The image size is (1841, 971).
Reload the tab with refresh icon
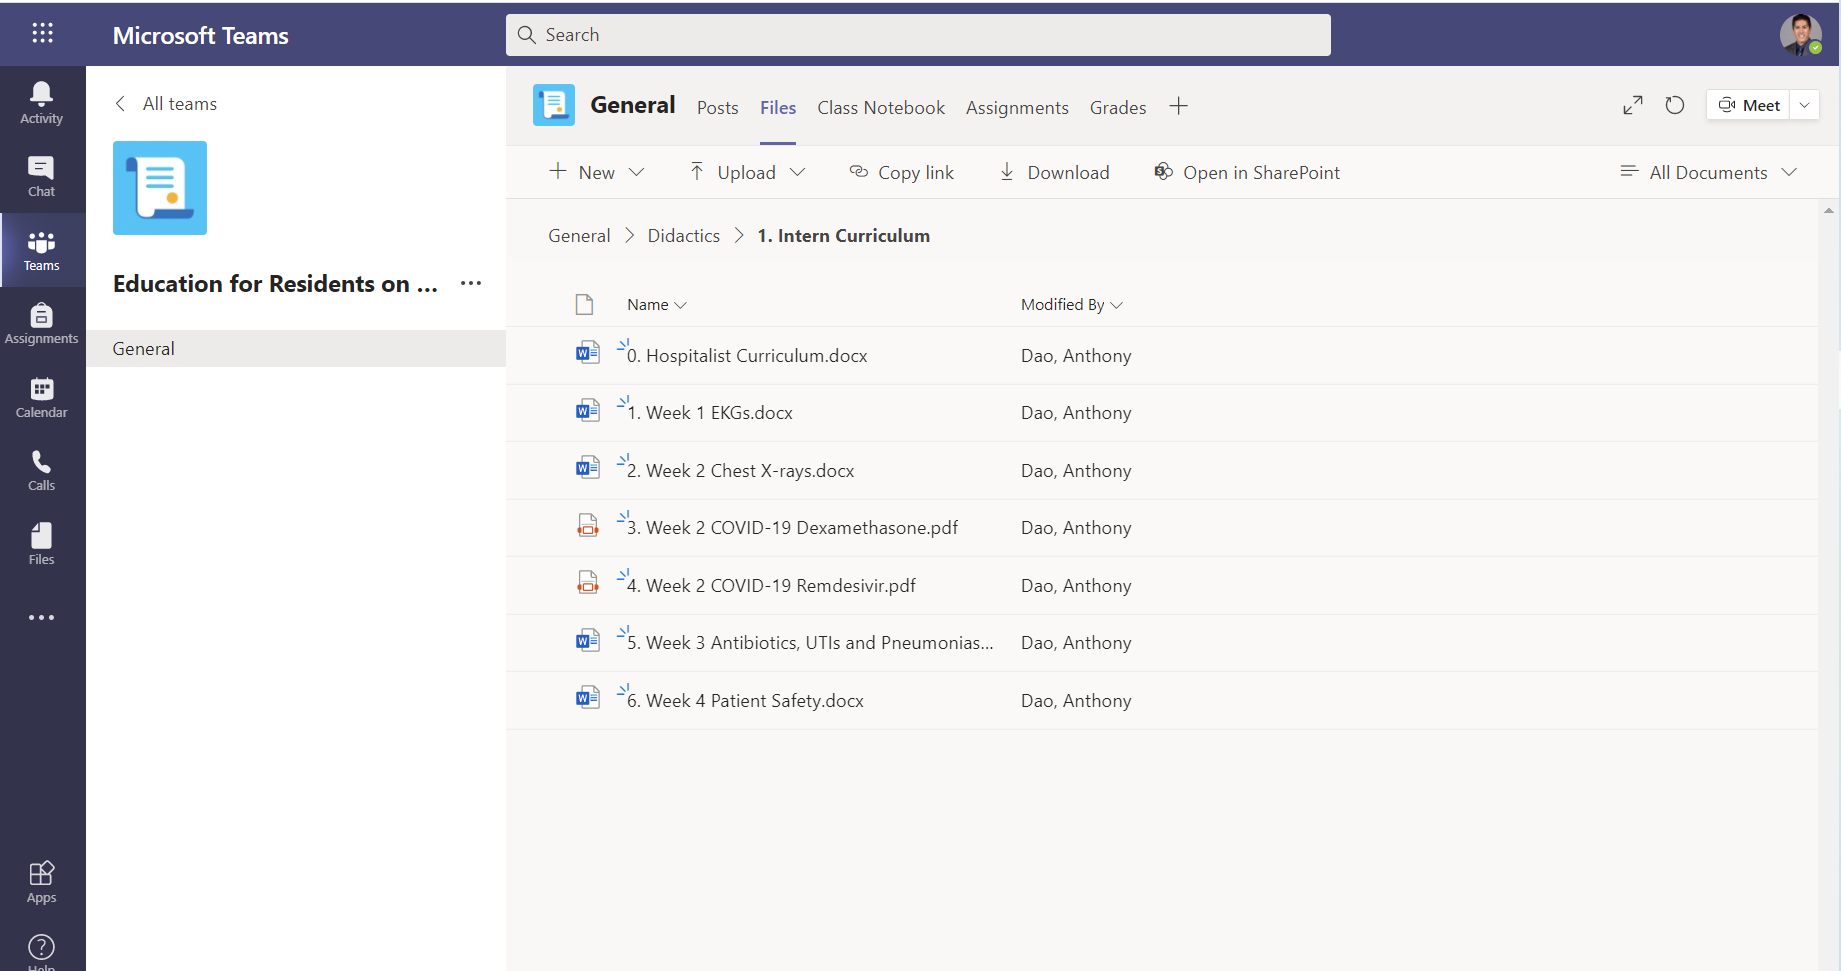point(1674,105)
